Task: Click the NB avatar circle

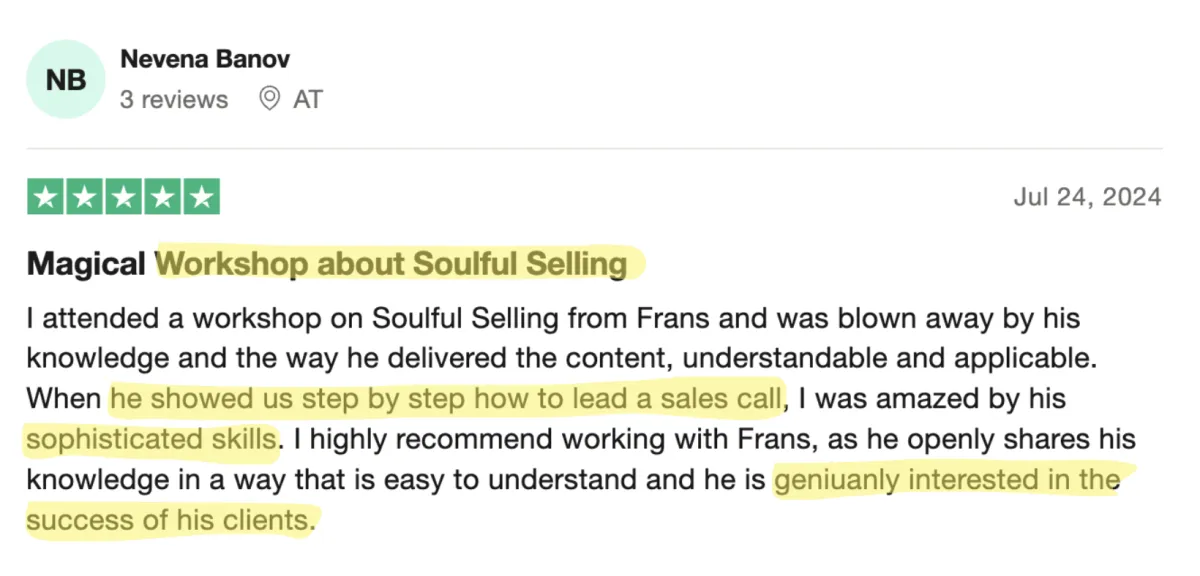Action: (x=66, y=79)
